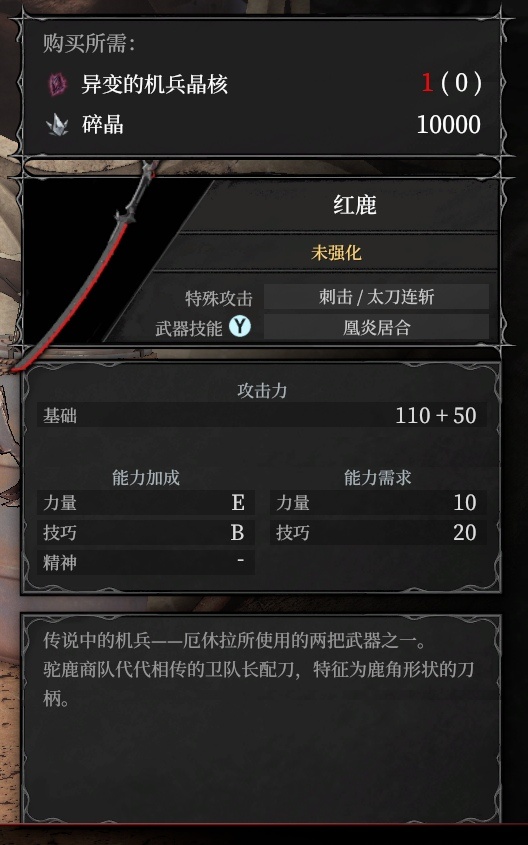Click the 技巧 requirement row showing 20

tap(378, 532)
